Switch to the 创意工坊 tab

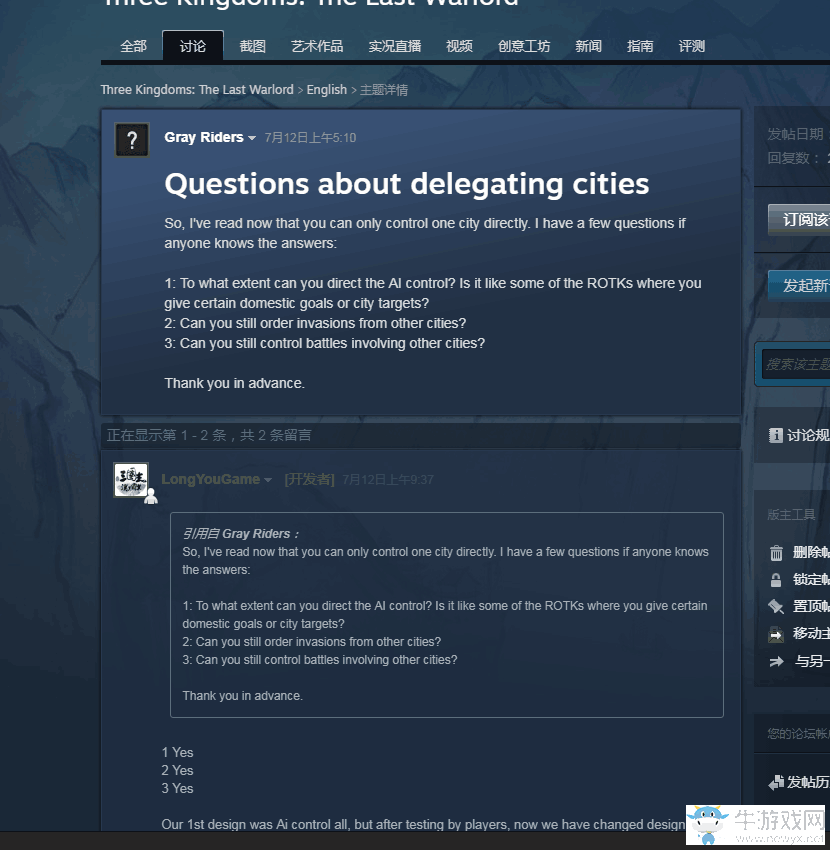[524, 46]
